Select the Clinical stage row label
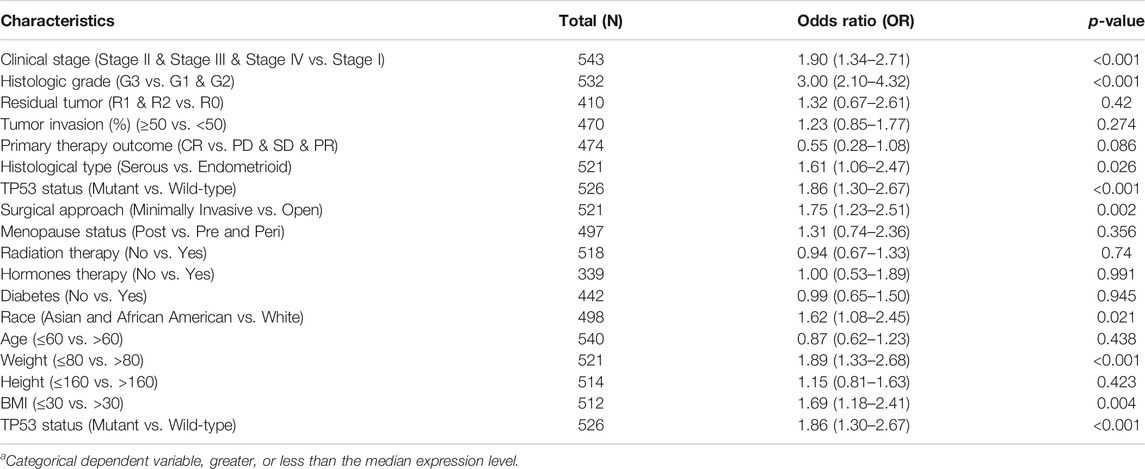 (193, 60)
